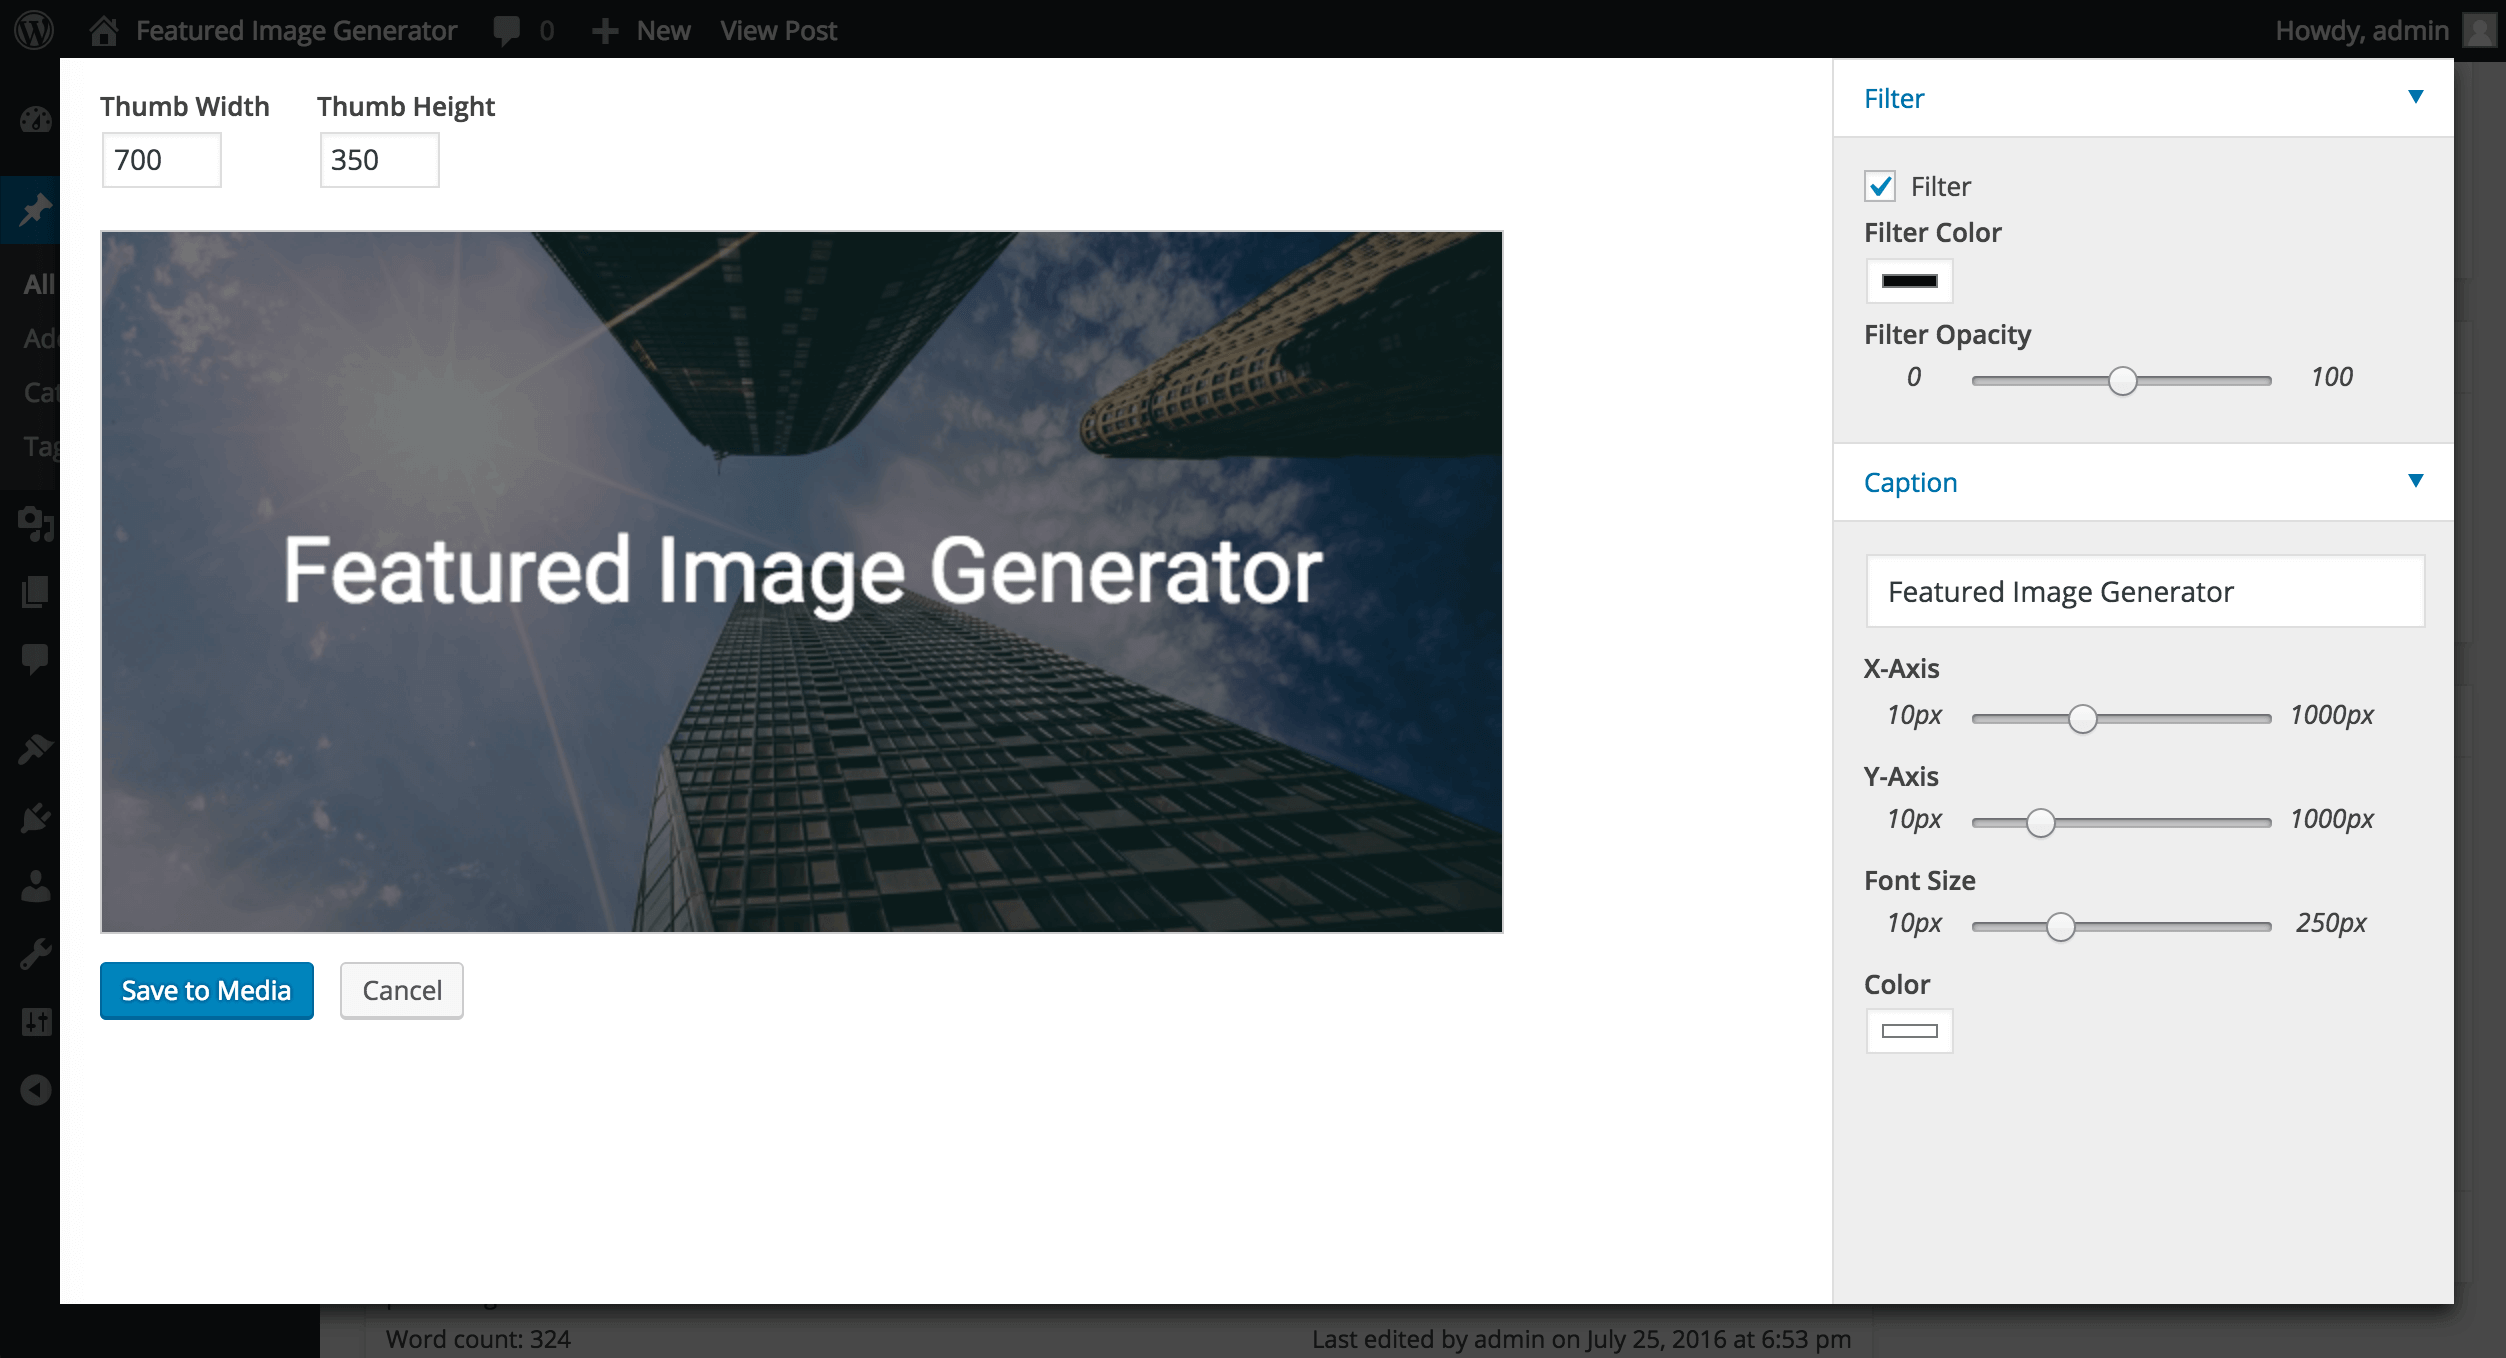Click the admin avatar icon
The width and height of the screenshot is (2506, 1358).
[x=2480, y=30]
